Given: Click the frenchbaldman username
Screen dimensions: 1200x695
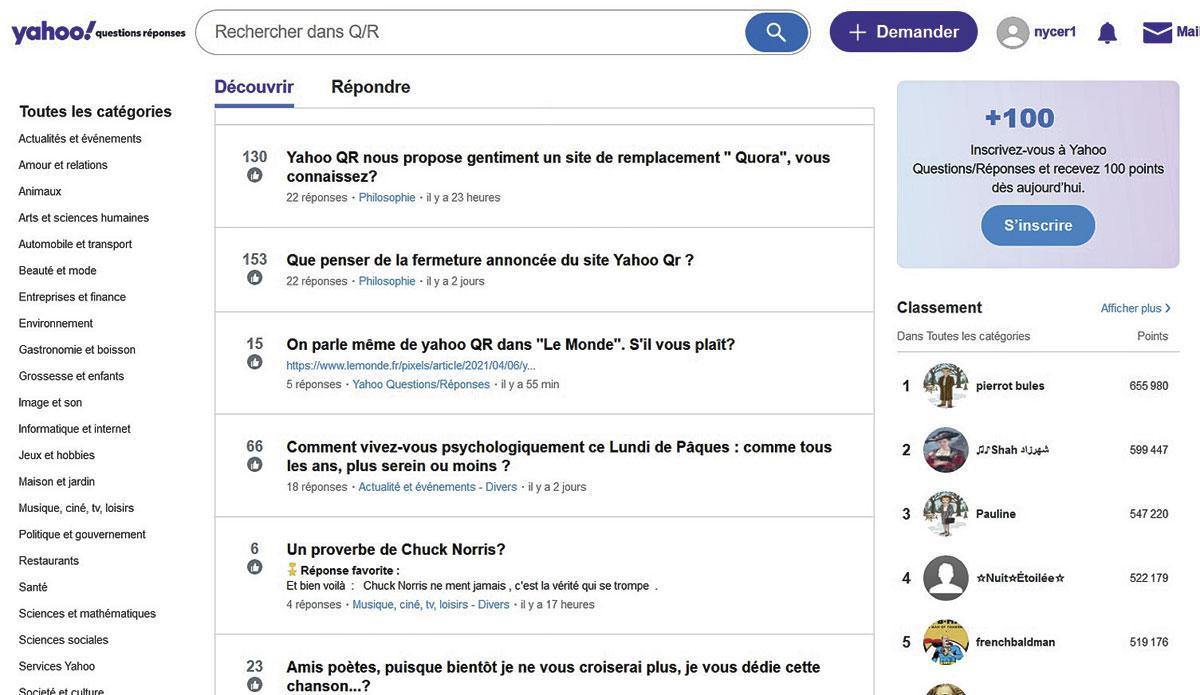Looking at the screenshot, I should click(1015, 642).
